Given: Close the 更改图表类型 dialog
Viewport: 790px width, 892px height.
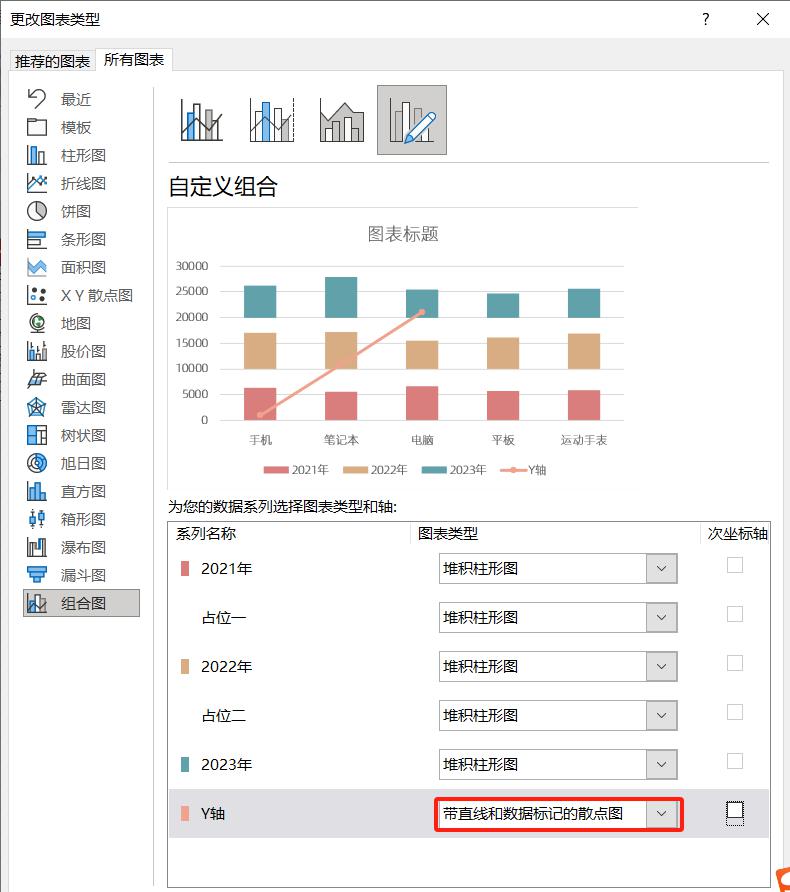Looking at the screenshot, I should pos(763,19).
